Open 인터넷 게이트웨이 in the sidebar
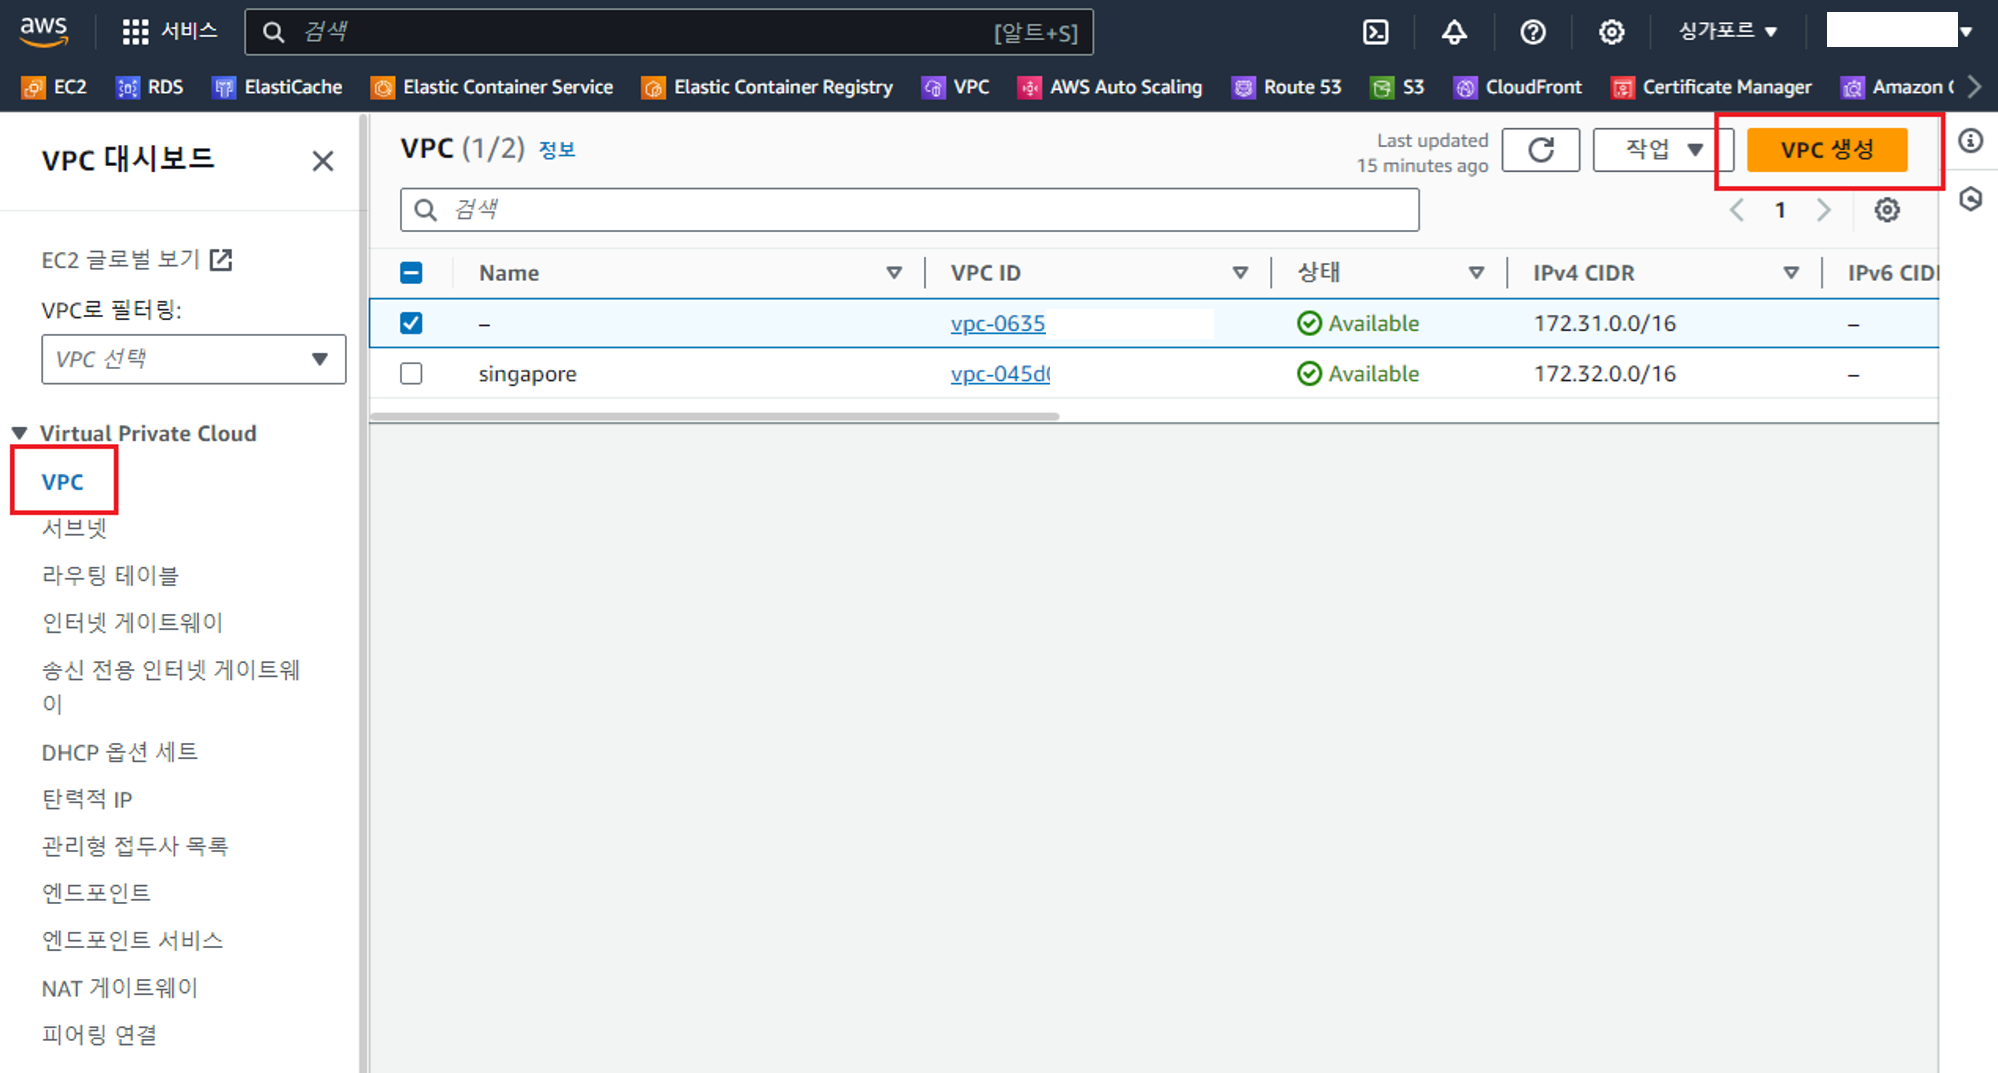Viewport: 1998px width, 1073px height. (132, 622)
